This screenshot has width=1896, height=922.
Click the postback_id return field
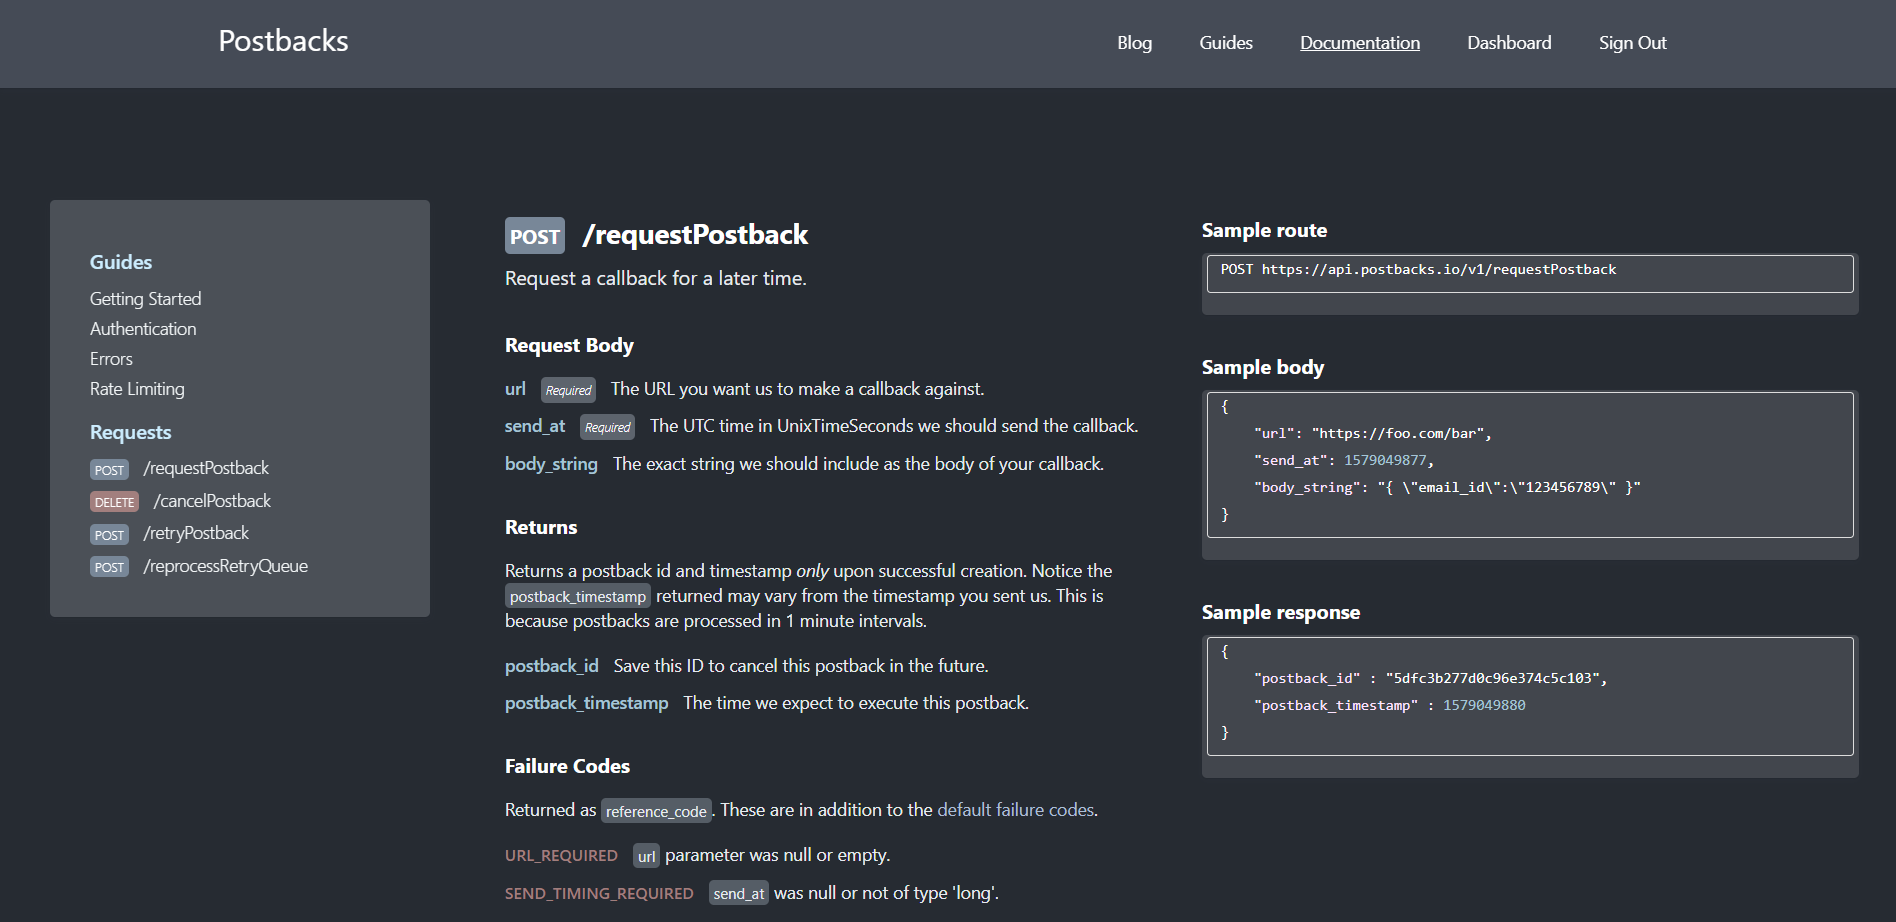pyautogui.click(x=552, y=666)
